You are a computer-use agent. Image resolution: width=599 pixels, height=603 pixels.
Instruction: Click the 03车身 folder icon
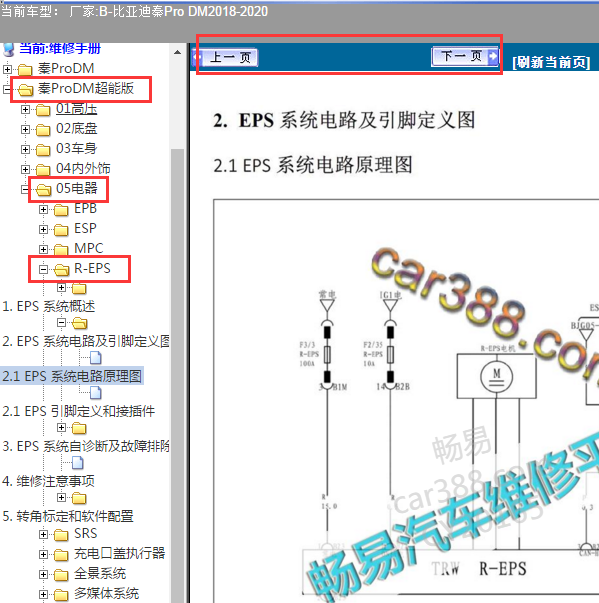(43, 150)
